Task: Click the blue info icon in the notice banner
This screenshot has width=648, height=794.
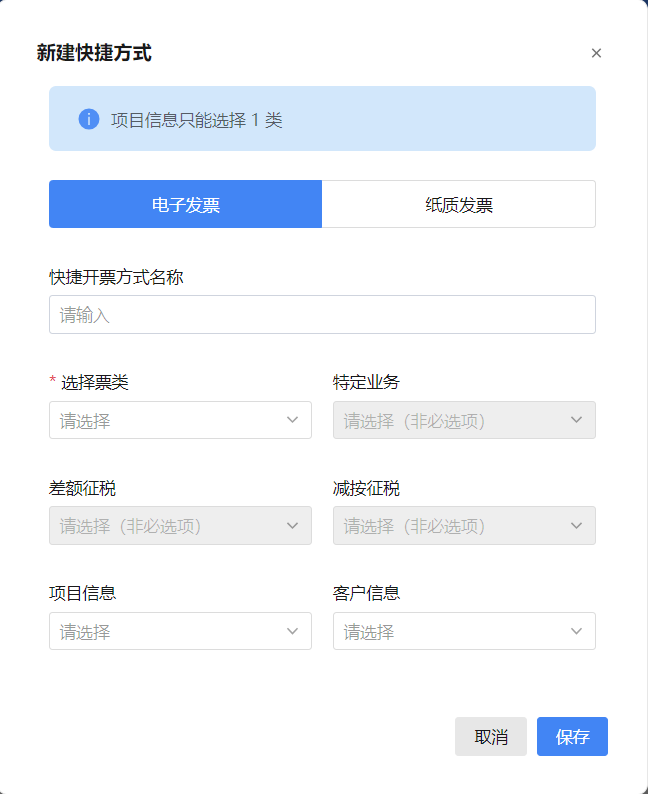Action: click(89, 119)
